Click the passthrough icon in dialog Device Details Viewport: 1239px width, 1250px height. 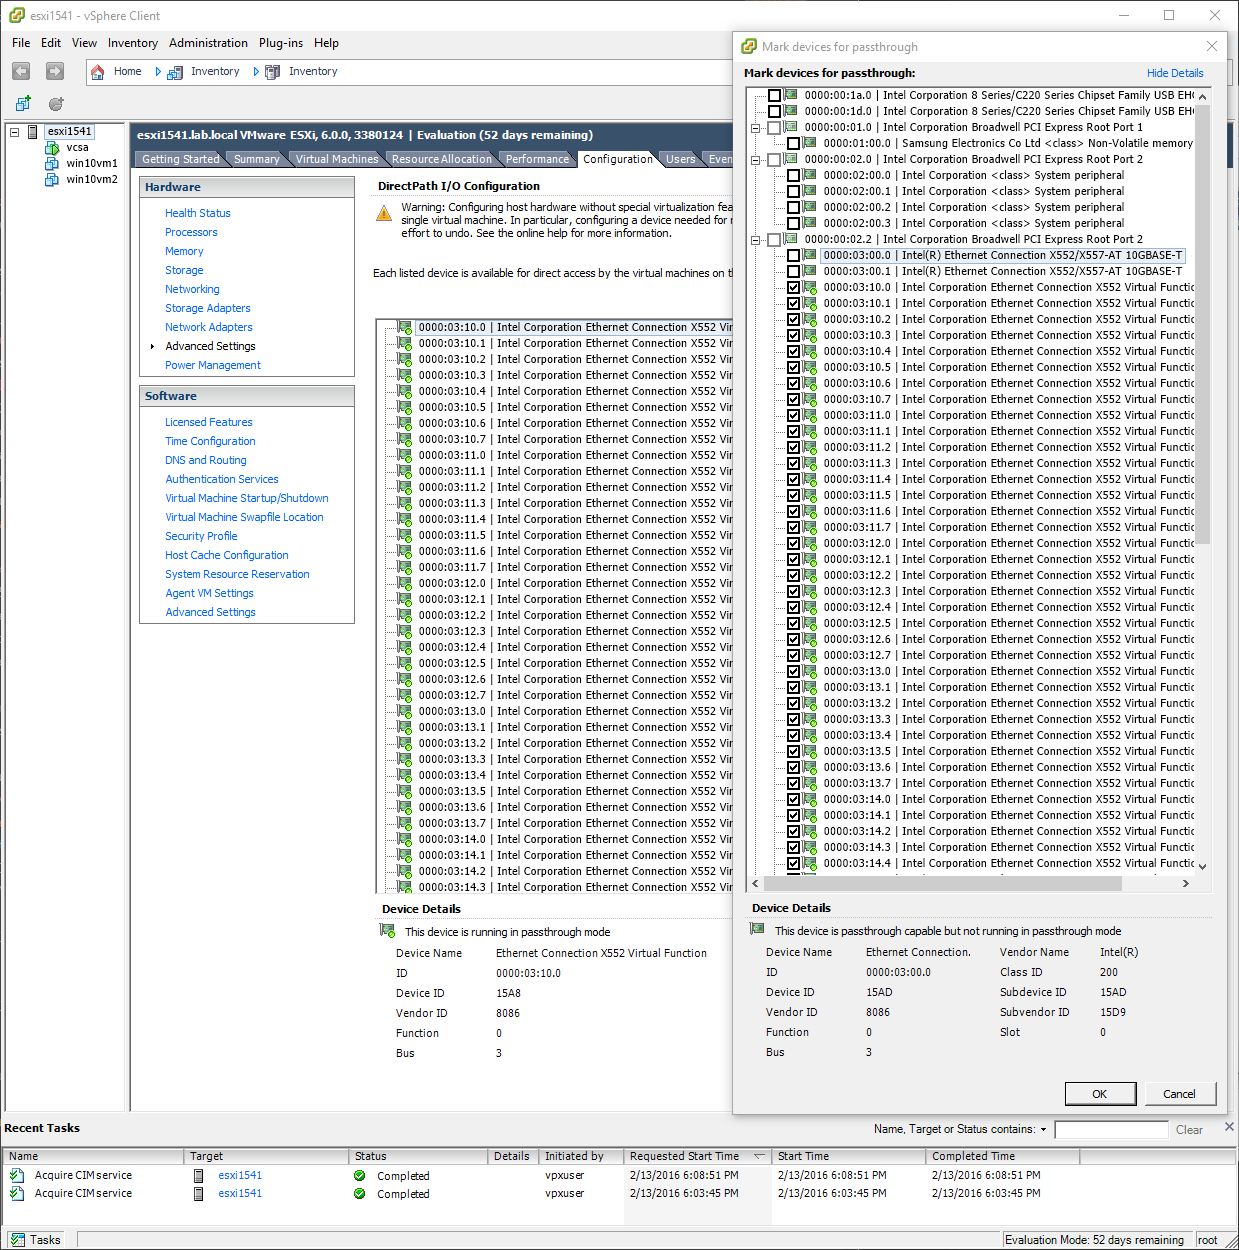[x=757, y=930]
